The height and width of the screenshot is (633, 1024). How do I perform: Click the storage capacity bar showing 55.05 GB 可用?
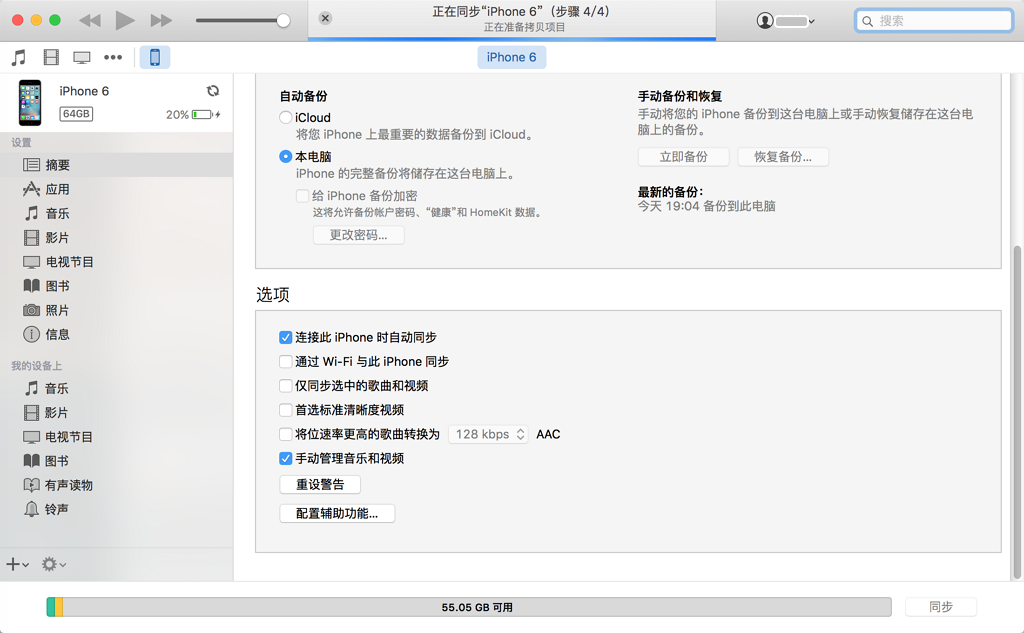[x=469, y=607]
